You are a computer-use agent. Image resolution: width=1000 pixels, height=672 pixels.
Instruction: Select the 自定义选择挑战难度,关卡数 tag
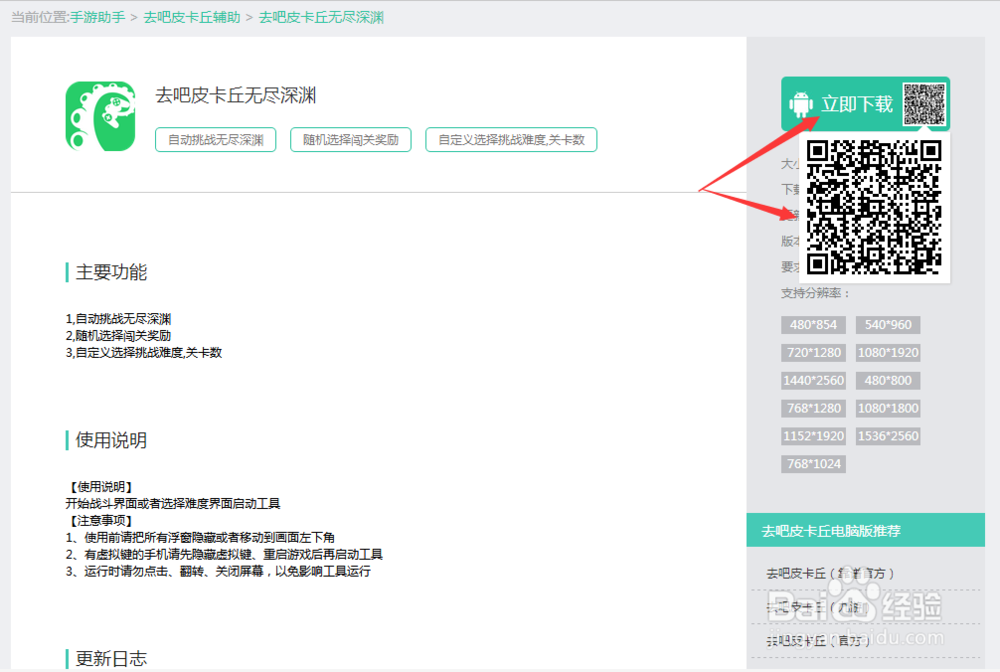511,140
